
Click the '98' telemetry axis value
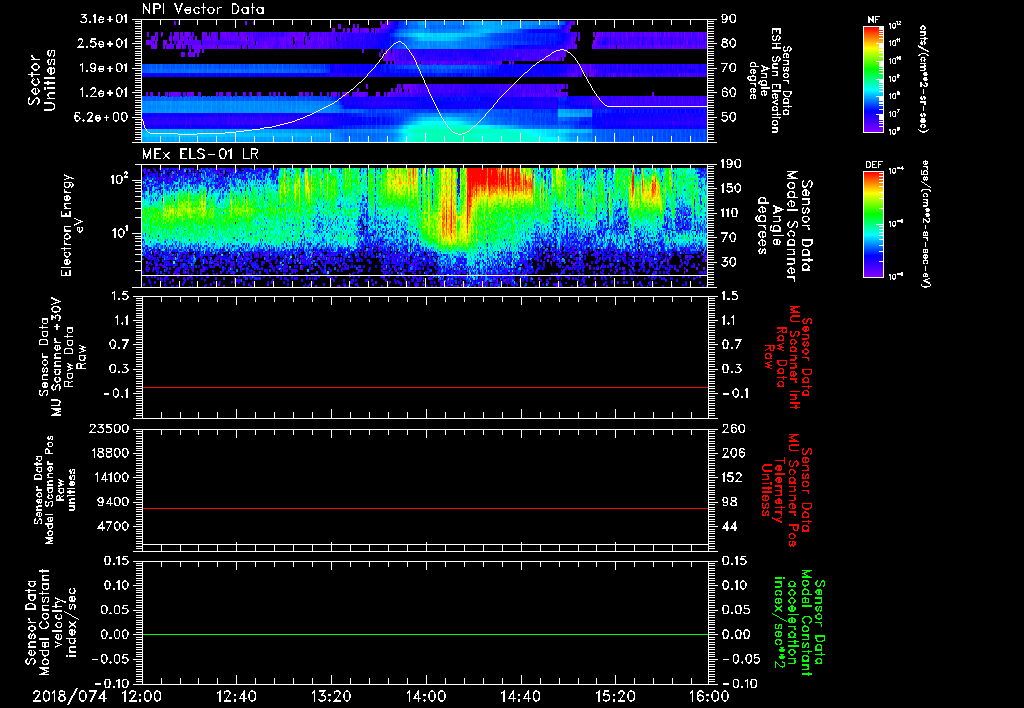click(728, 502)
